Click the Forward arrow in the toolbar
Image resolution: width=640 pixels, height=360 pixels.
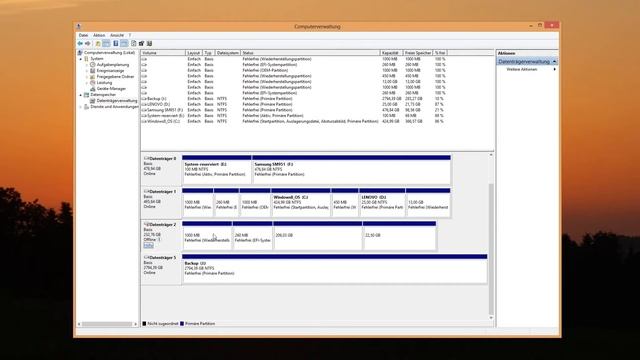click(88, 43)
